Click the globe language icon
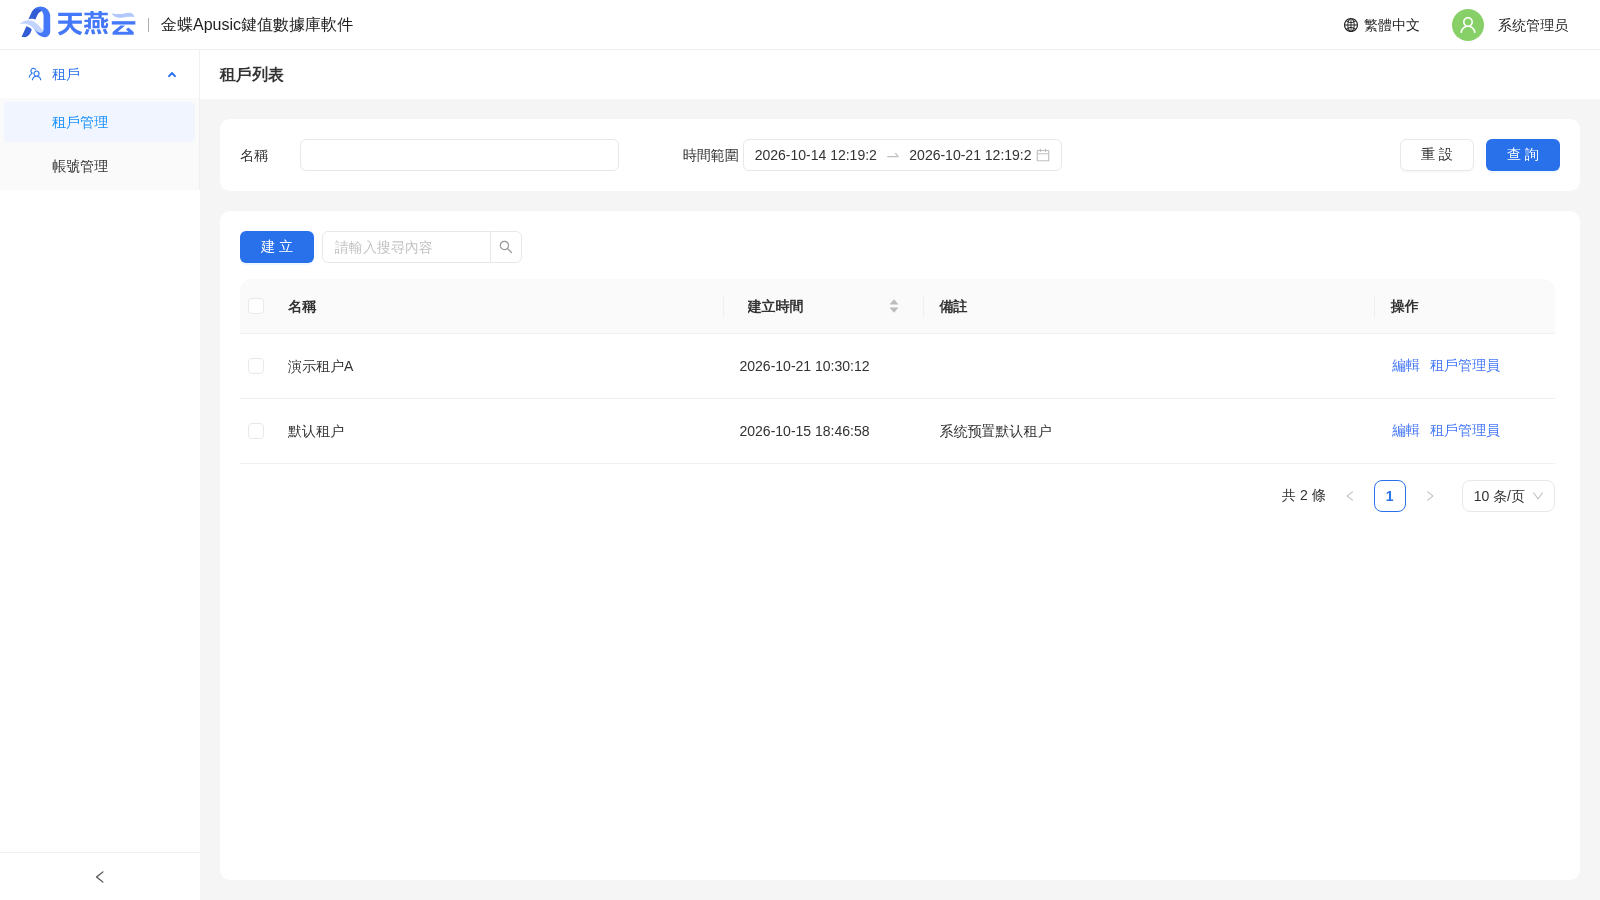Viewport: 1600px width, 900px height. pyautogui.click(x=1351, y=25)
